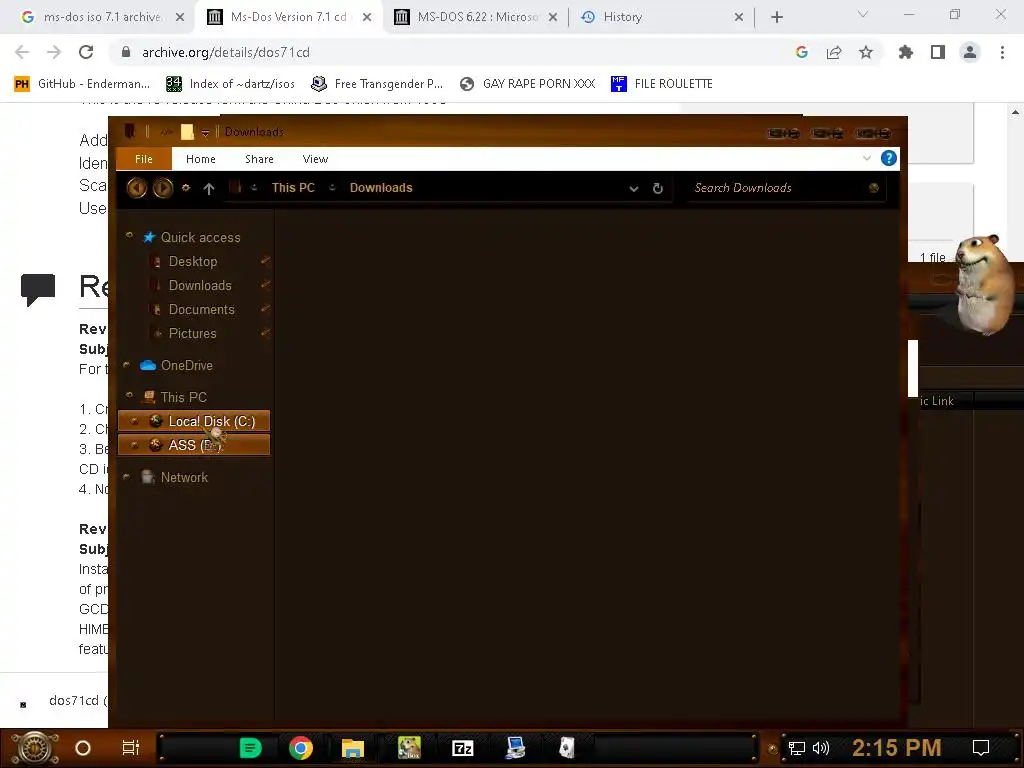
Task: Close the History browser tab
Action: [x=739, y=17]
